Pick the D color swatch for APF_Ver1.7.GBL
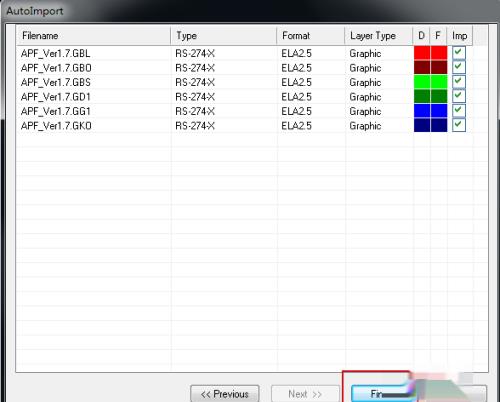This screenshot has height=402, width=500. click(422, 53)
